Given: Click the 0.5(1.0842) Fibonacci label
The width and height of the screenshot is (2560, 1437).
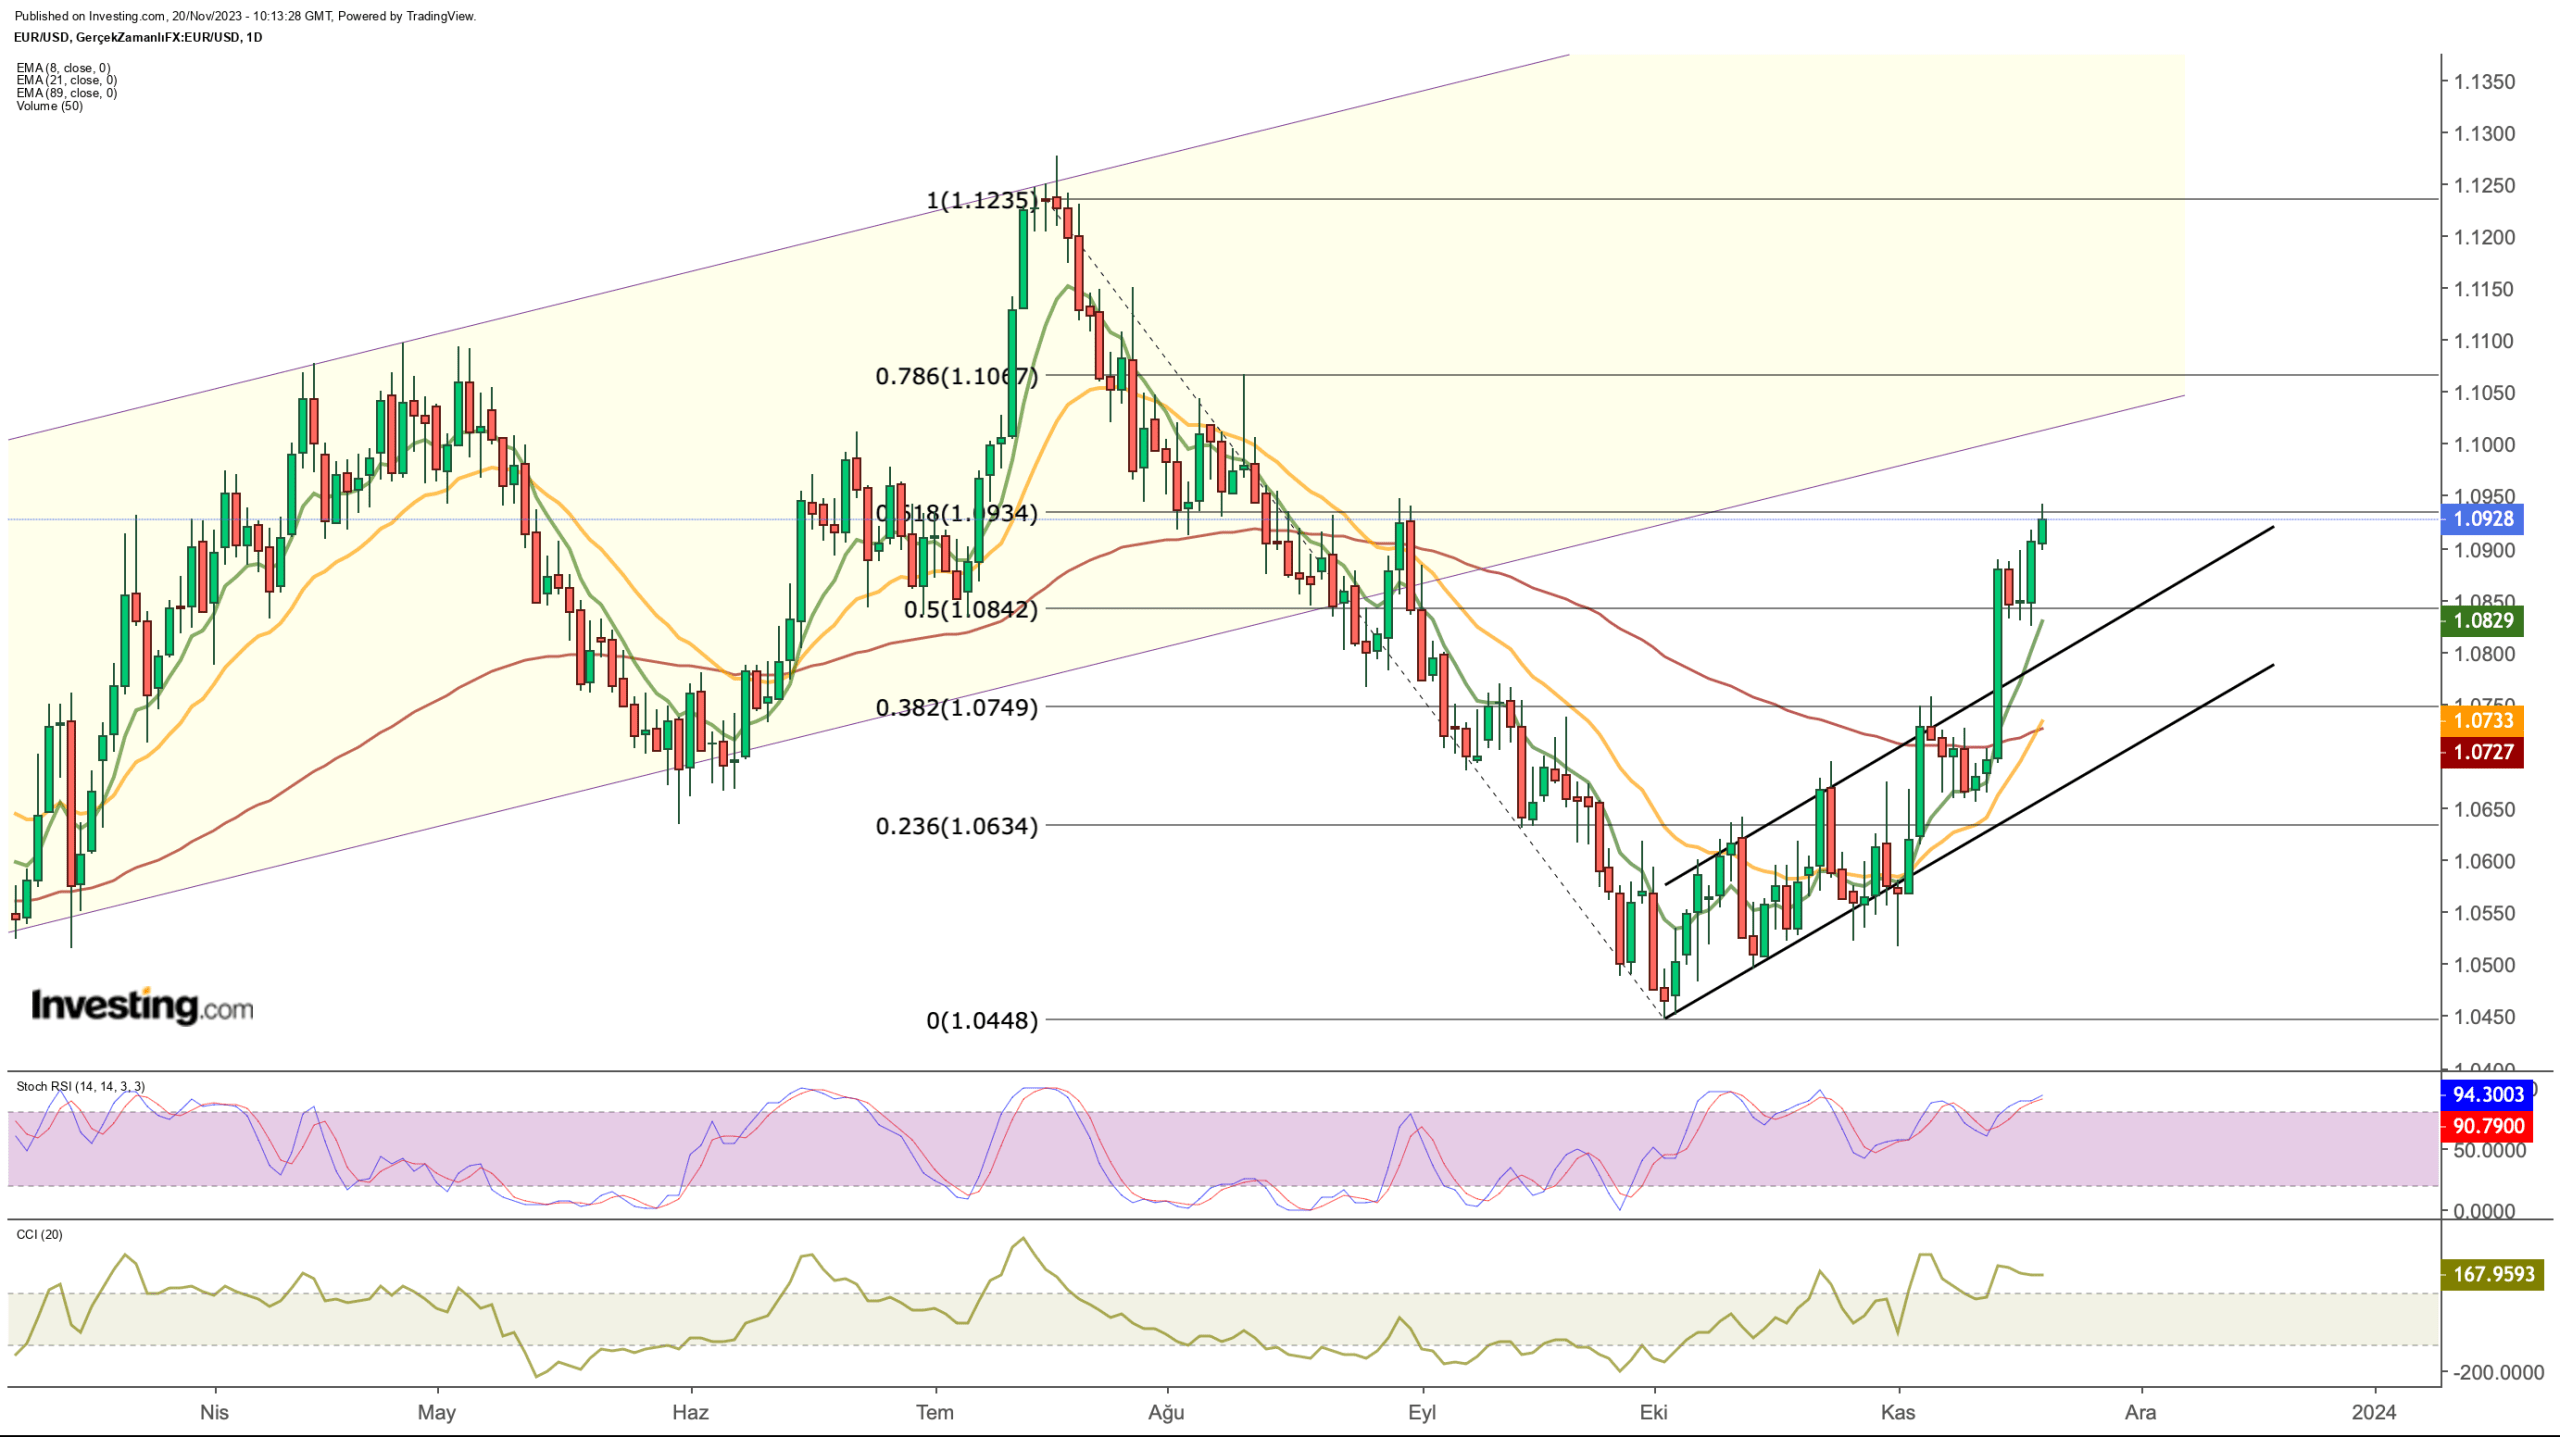Looking at the screenshot, I should point(971,609).
